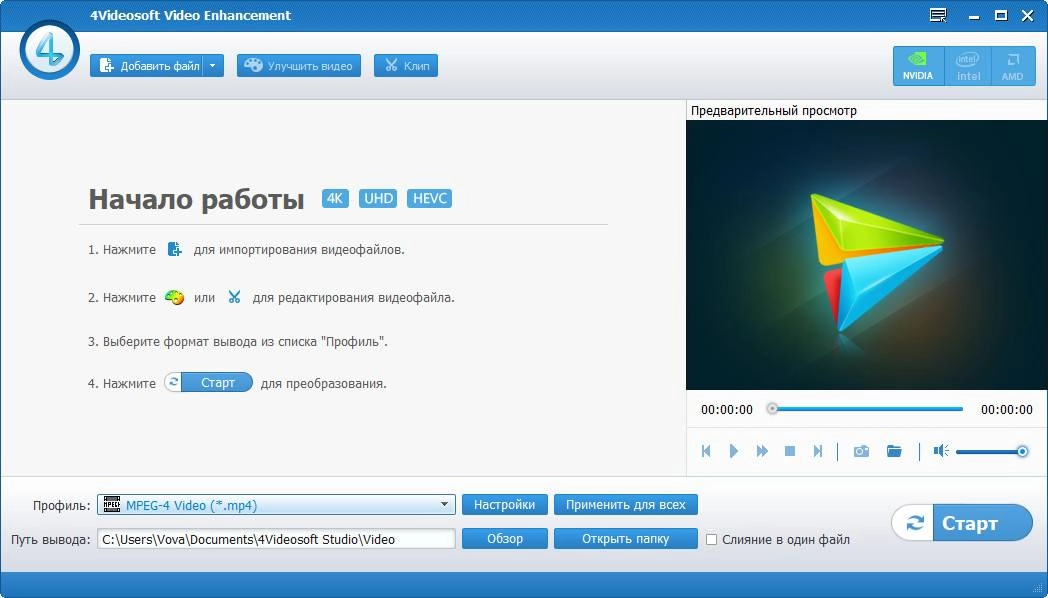Click the Настройки button
The image size is (1048, 598).
505,504
